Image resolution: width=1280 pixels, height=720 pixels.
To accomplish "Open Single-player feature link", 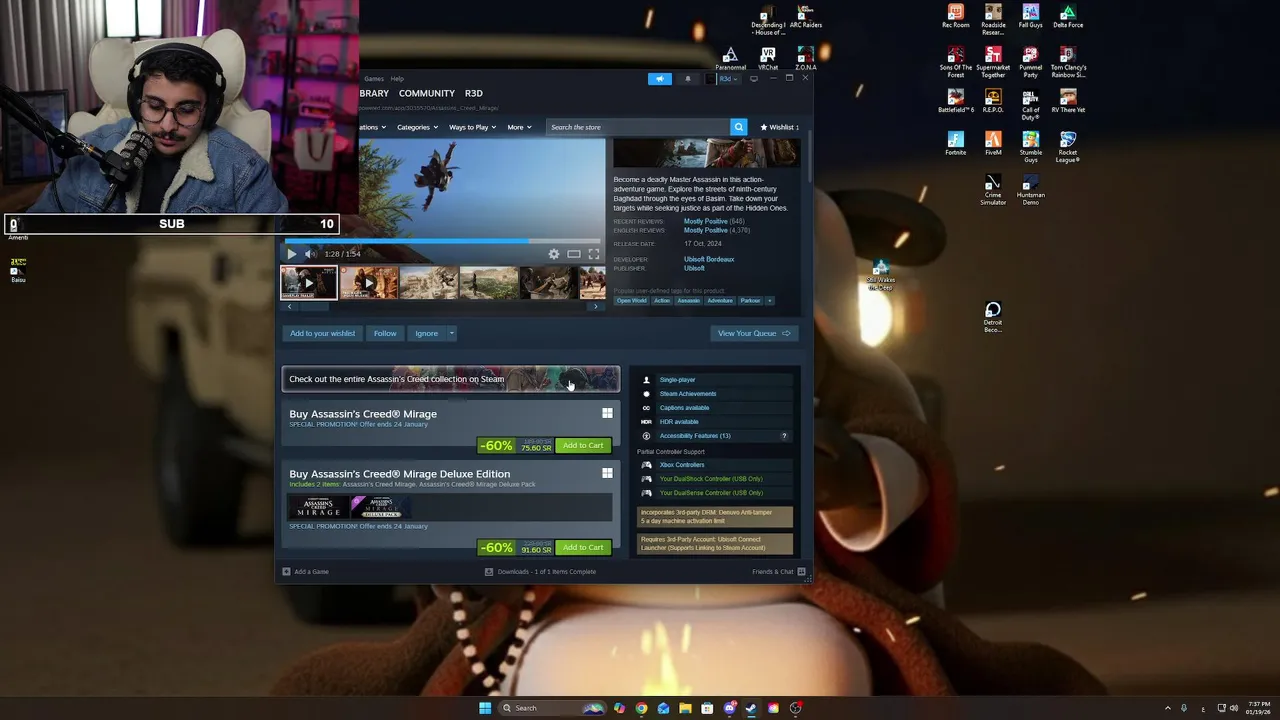I will tap(677, 380).
